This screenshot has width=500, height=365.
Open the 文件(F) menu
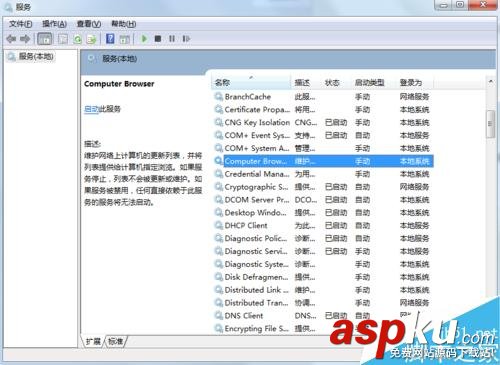20,24
